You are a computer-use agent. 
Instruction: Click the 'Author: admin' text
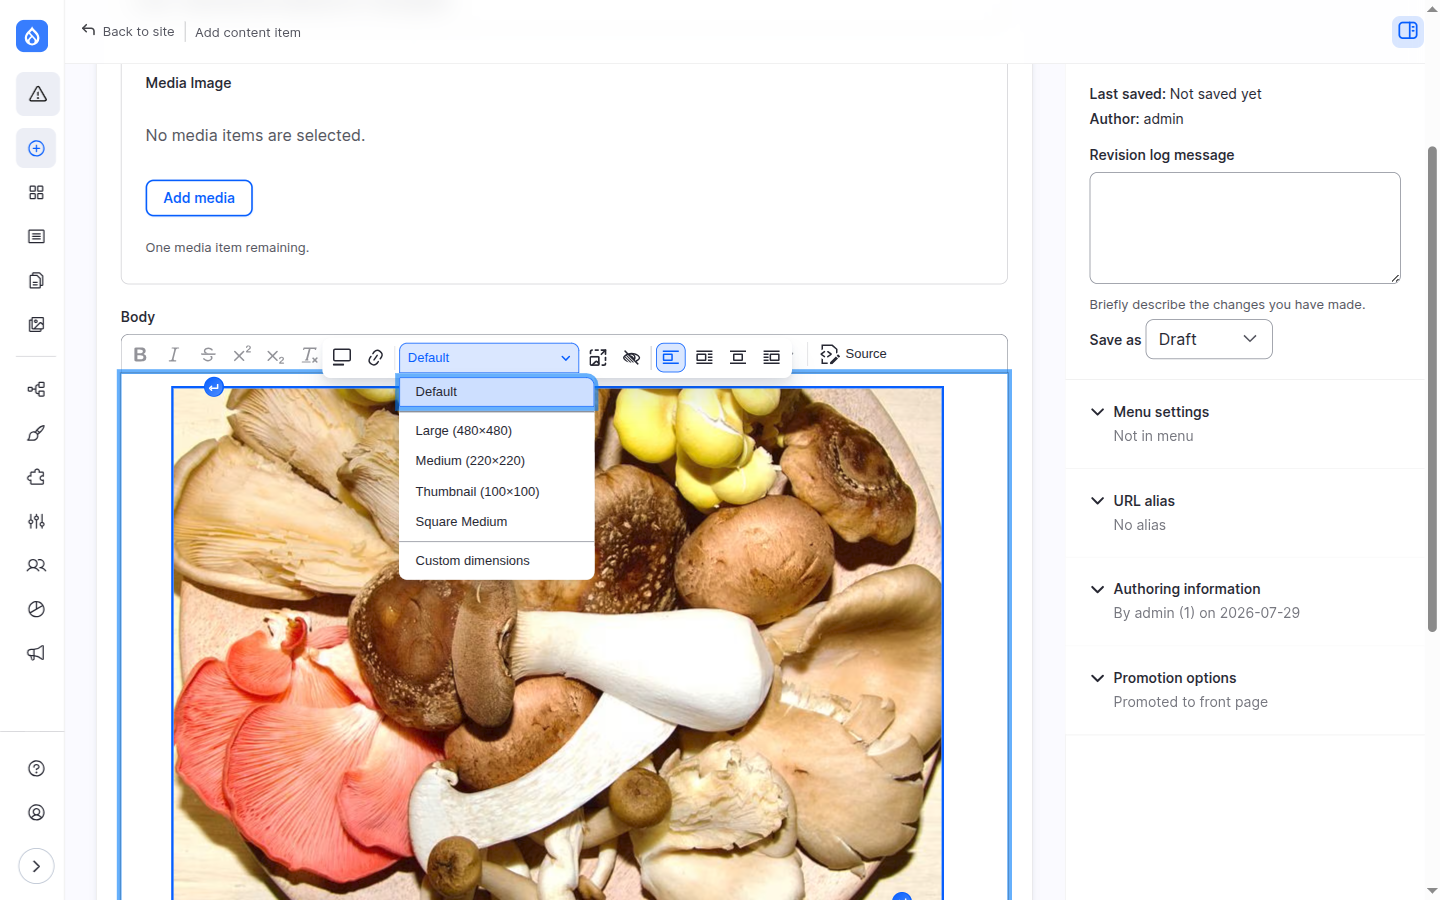coord(1136,119)
